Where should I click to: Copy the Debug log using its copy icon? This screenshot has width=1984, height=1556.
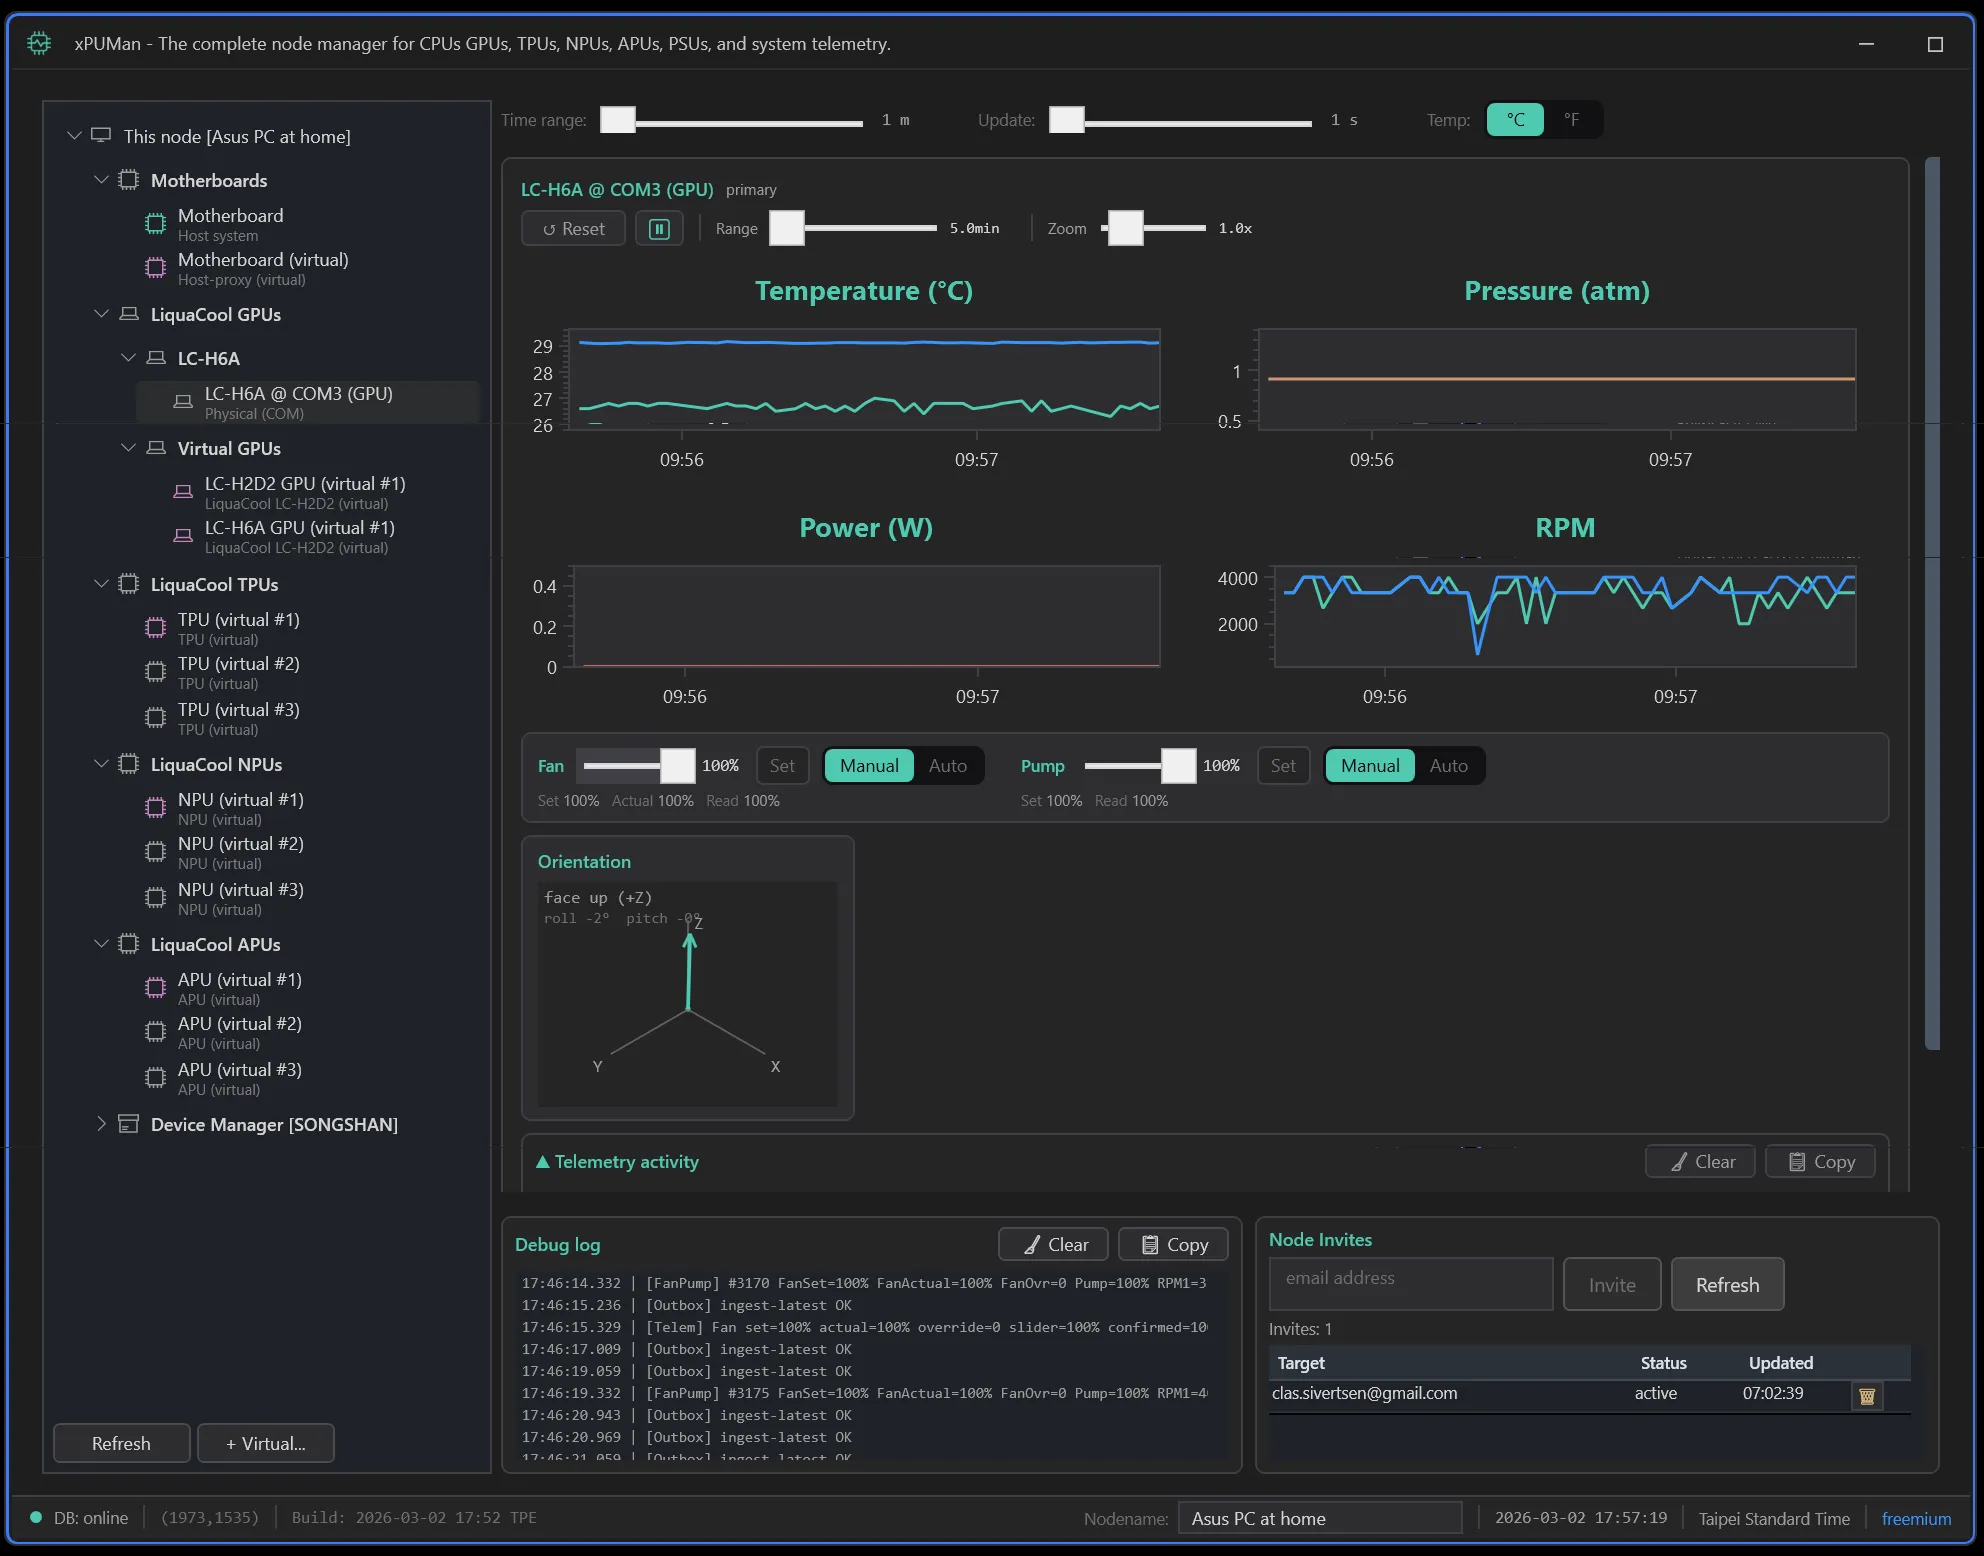pyautogui.click(x=1172, y=1244)
